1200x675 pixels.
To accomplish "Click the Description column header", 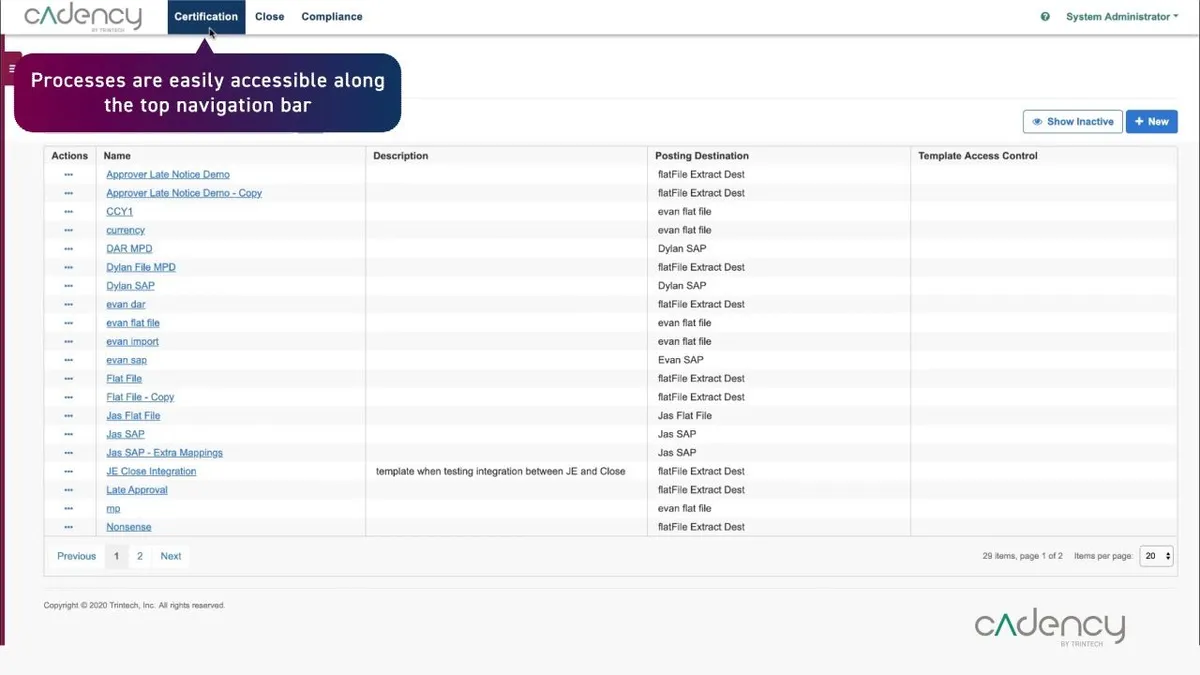I will click(x=401, y=156).
